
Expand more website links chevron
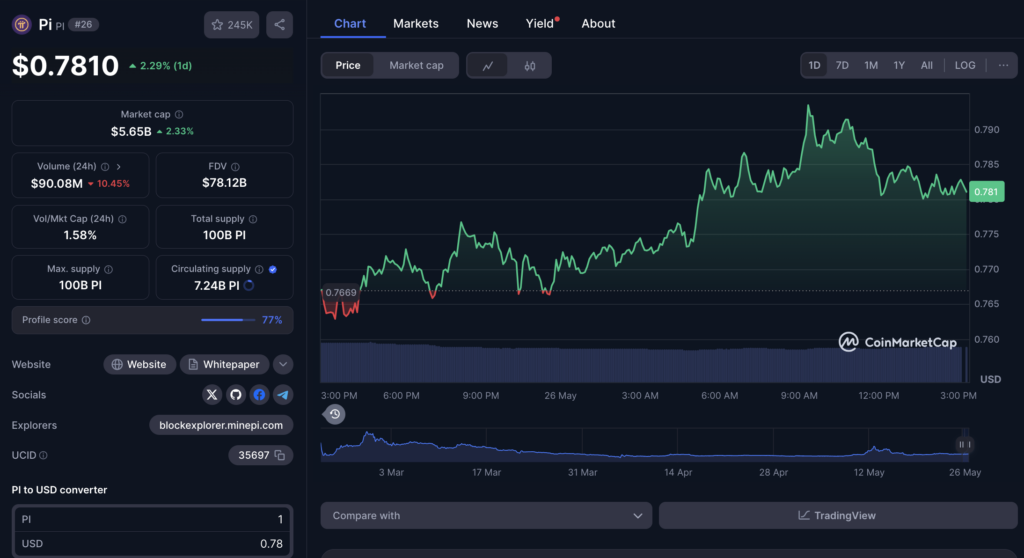point(283,365)
